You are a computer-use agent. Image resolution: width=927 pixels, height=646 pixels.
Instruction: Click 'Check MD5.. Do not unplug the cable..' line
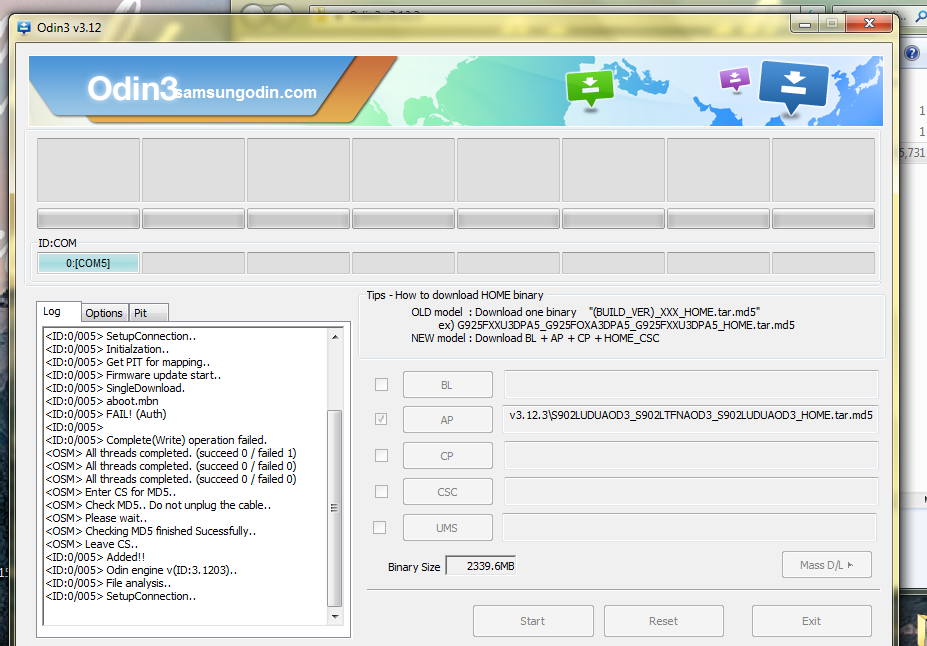pos(158,505)
